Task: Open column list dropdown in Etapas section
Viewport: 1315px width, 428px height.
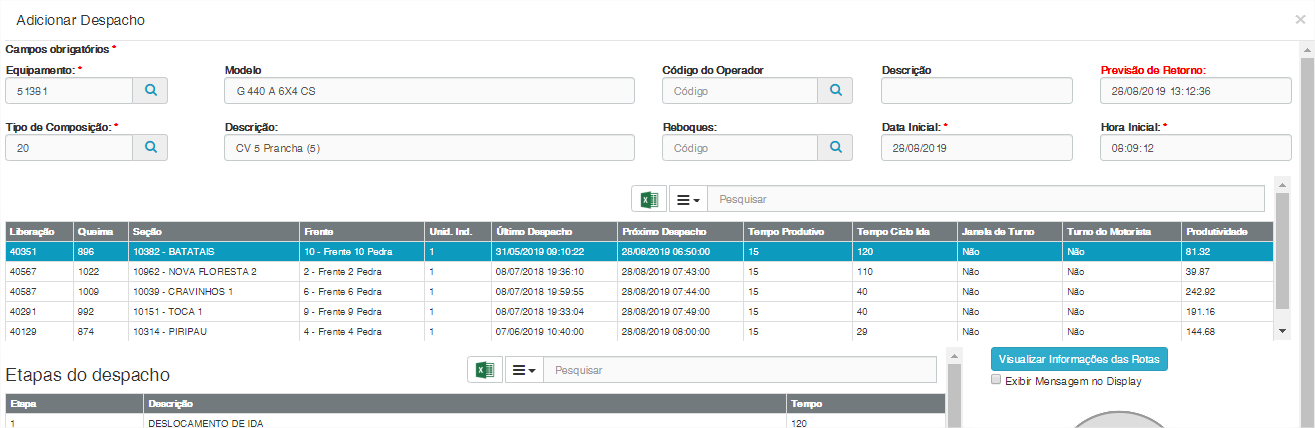Action: coord(523,370)
